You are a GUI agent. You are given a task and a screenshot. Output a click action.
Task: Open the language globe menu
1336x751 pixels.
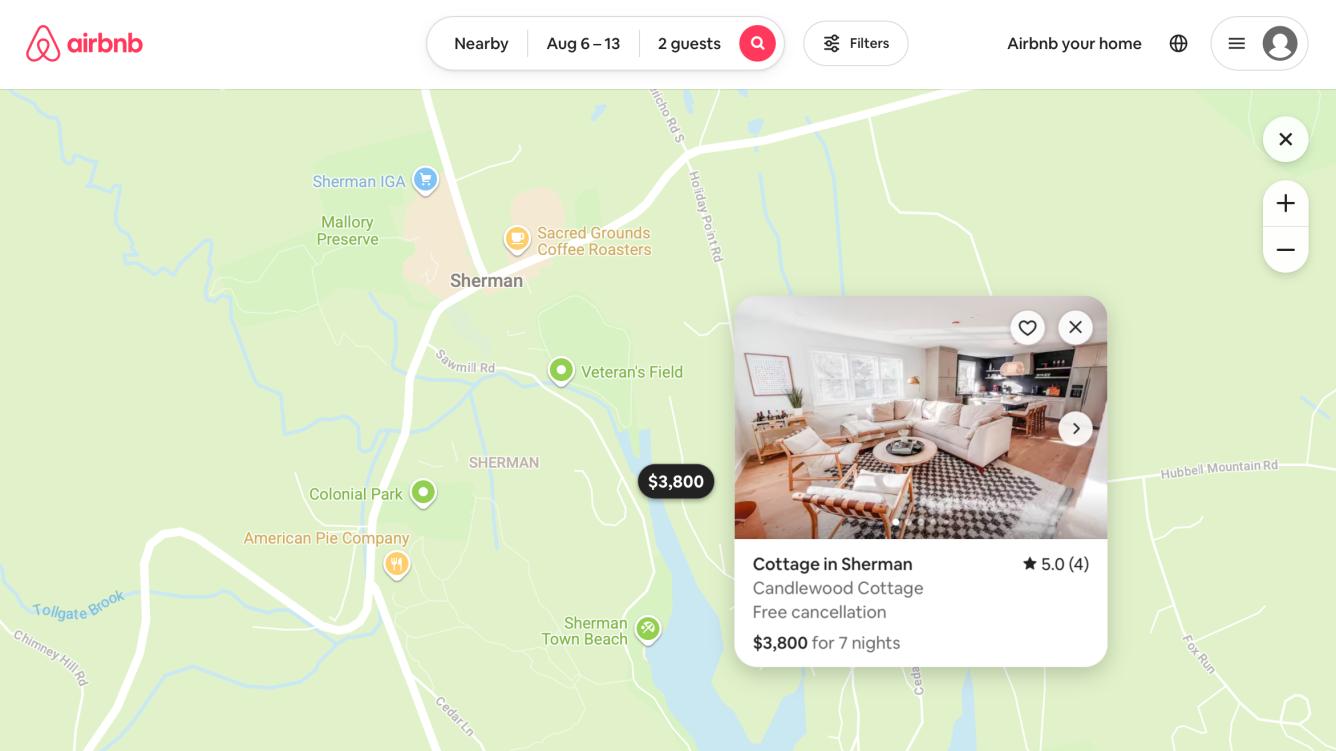[x=1178, y=43]
